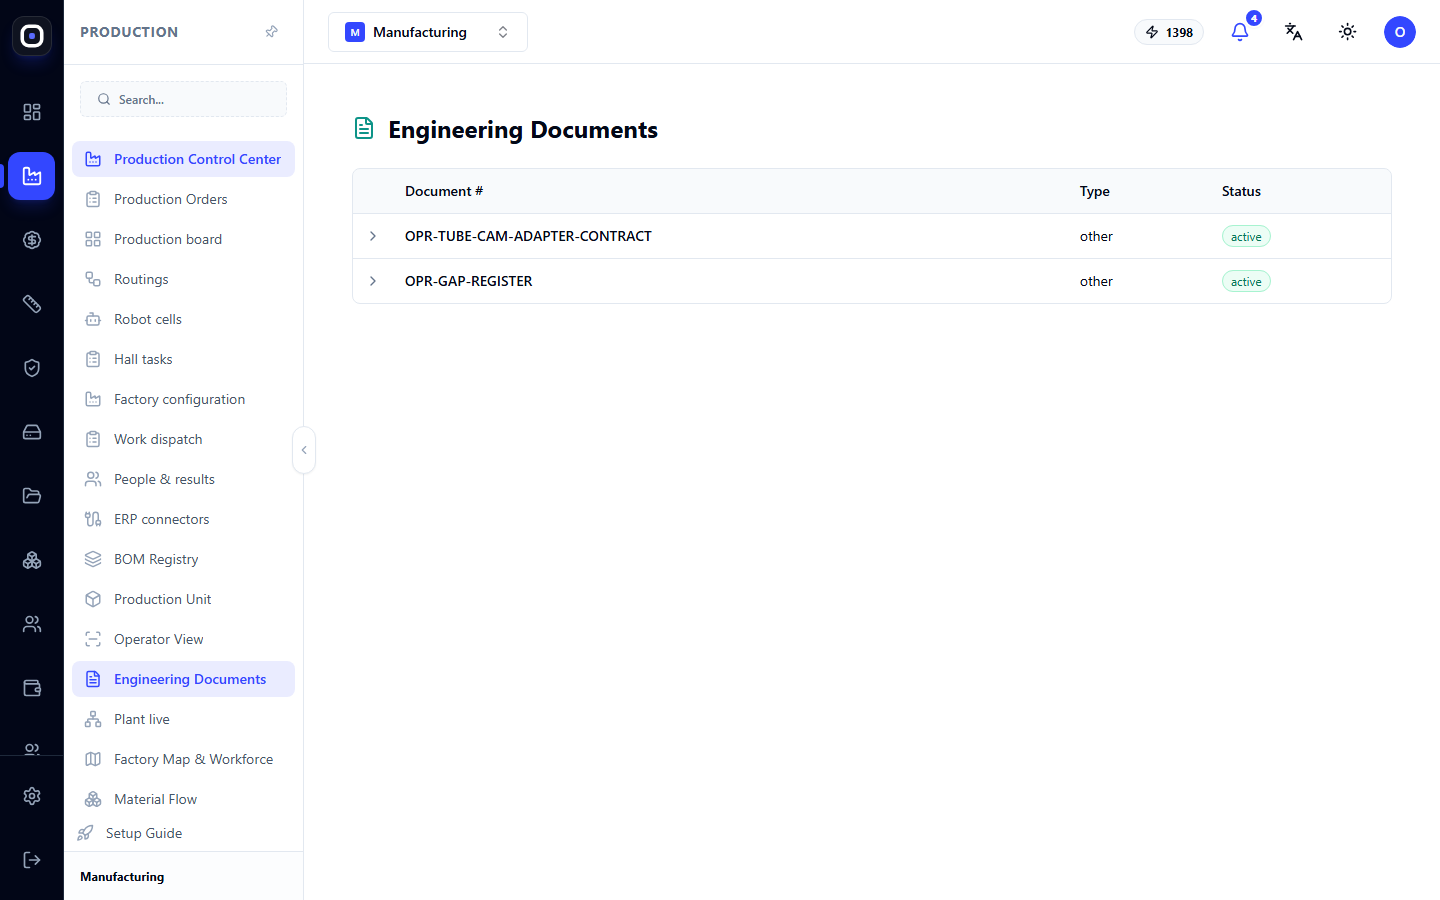Open People & results page
Viewport: 1440px width, 900px height.
183,479
